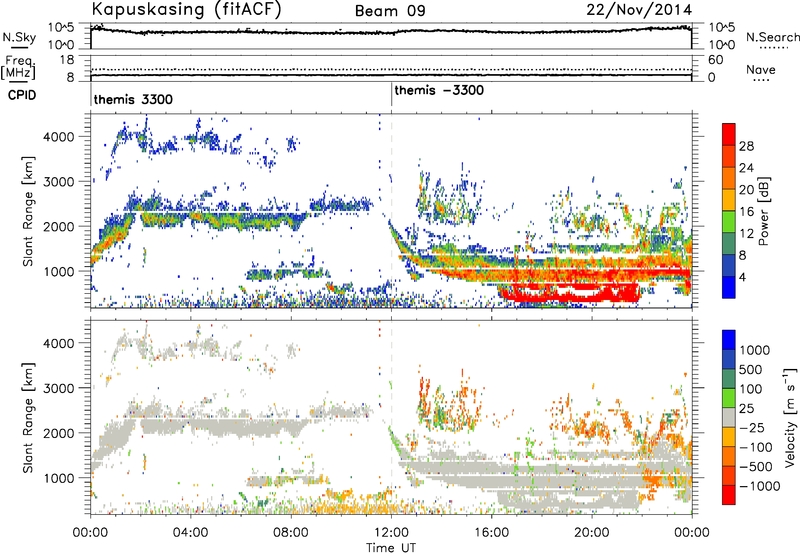Click the '28' tick on the Power scale
The height and width of the screenshot is (554, 800).
[746, 146]
